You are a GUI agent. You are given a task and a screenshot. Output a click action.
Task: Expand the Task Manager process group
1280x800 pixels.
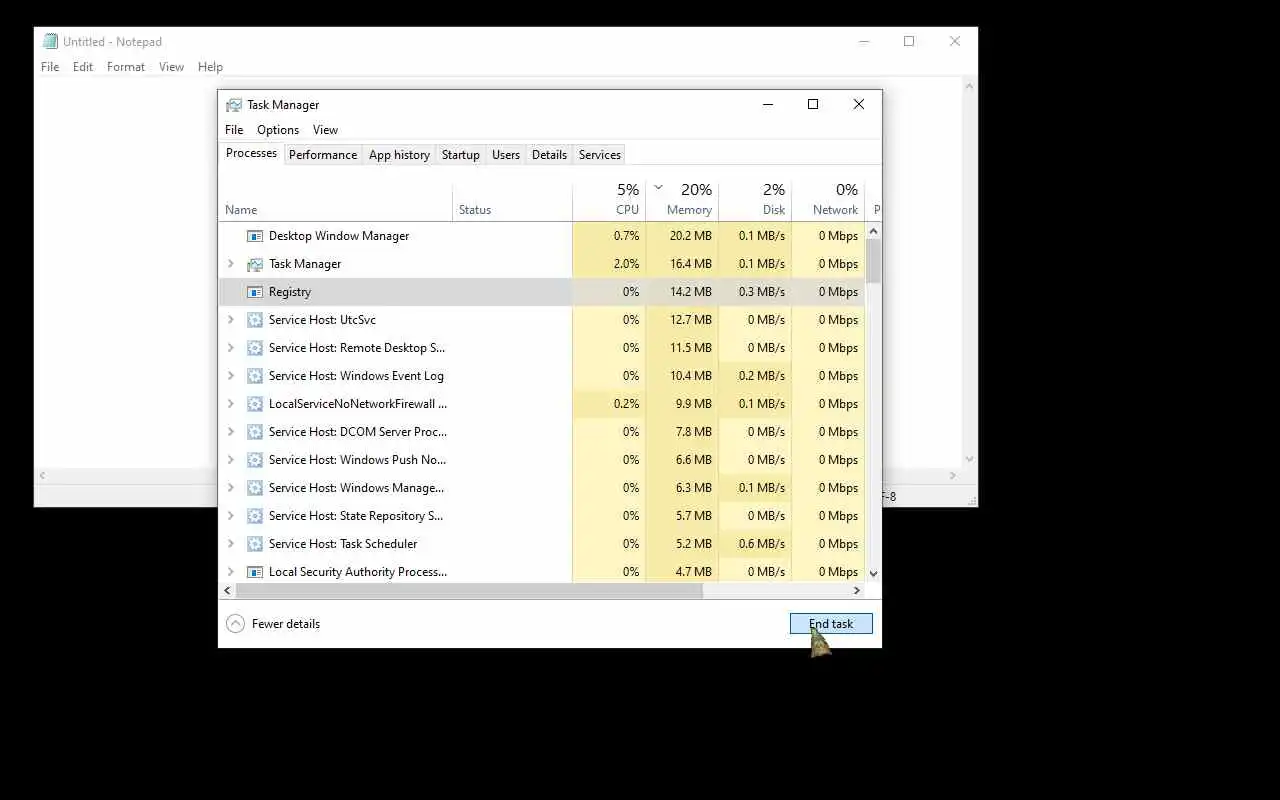pyautogui.click(x=231, y=264)
